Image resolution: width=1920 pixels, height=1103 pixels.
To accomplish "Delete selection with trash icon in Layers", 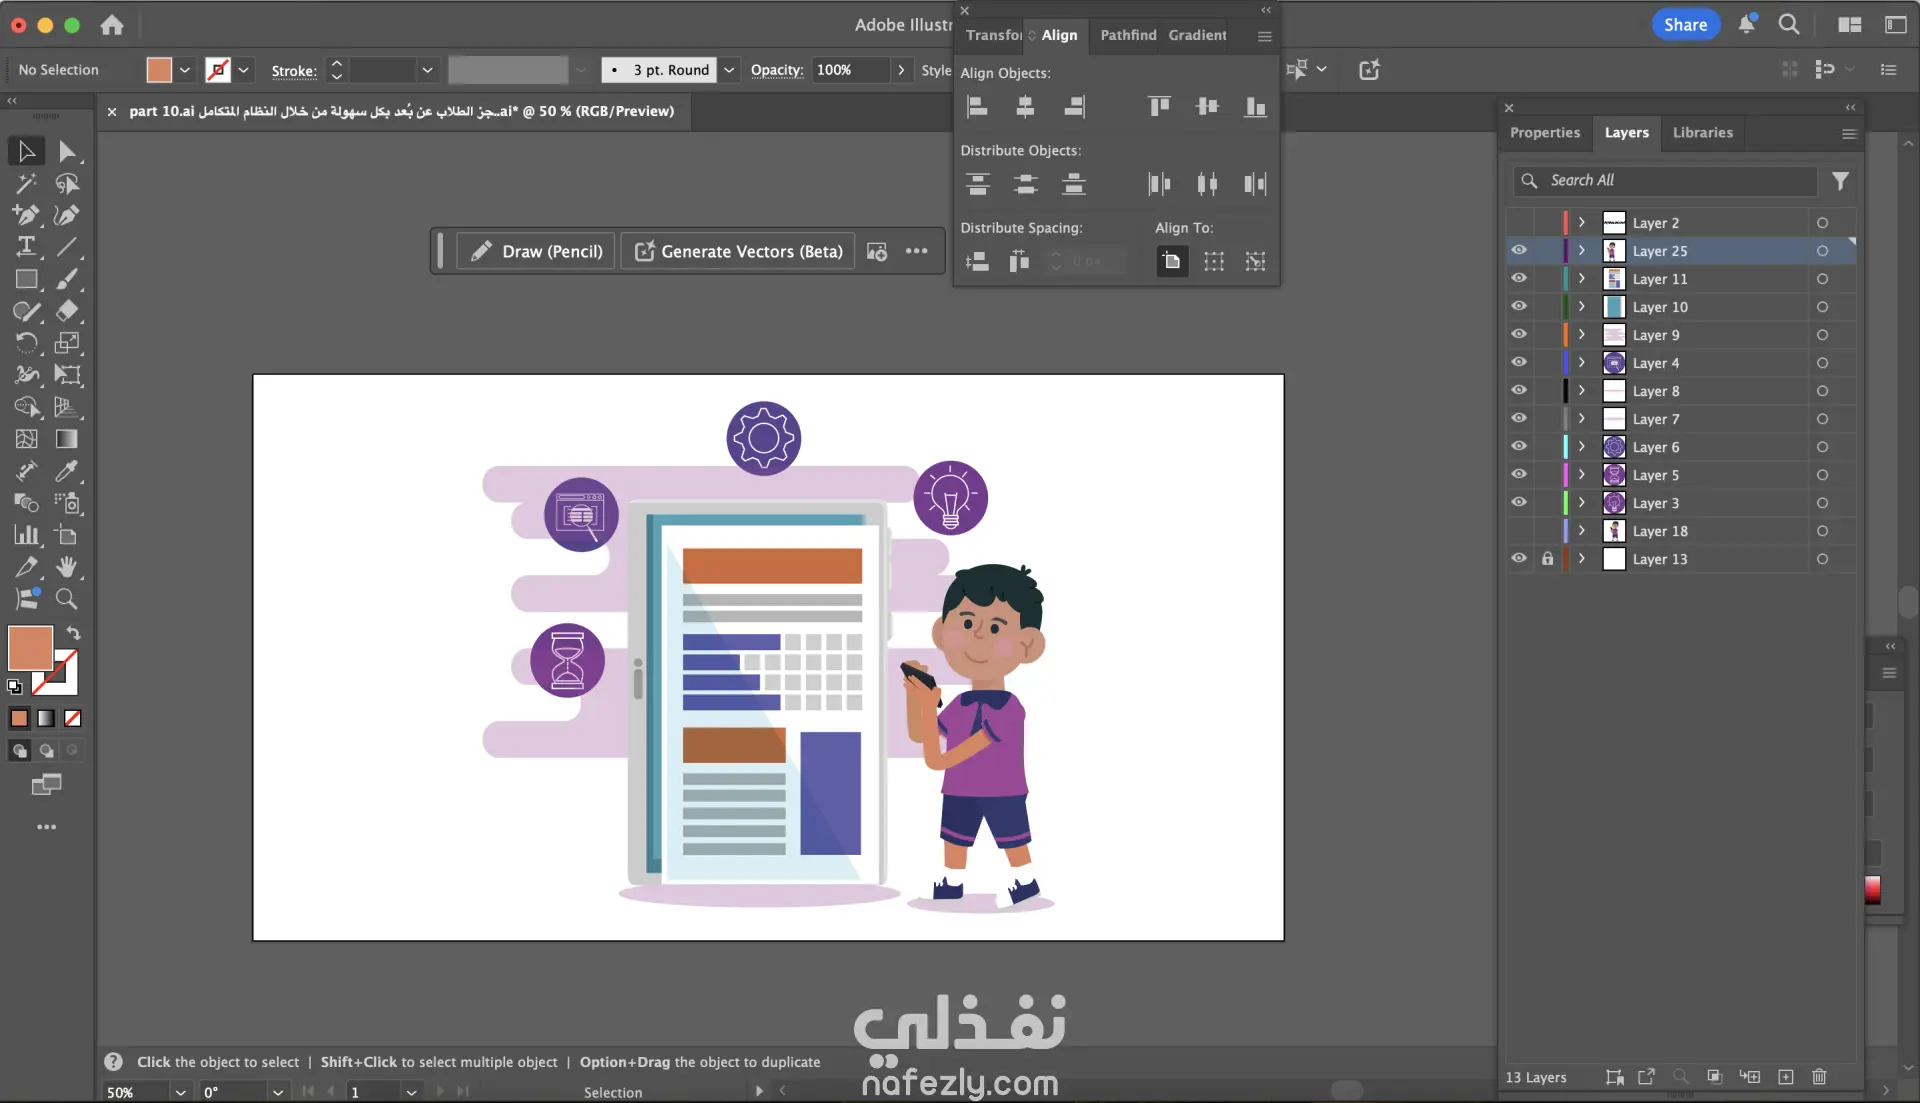I will click(1819, 1077).
